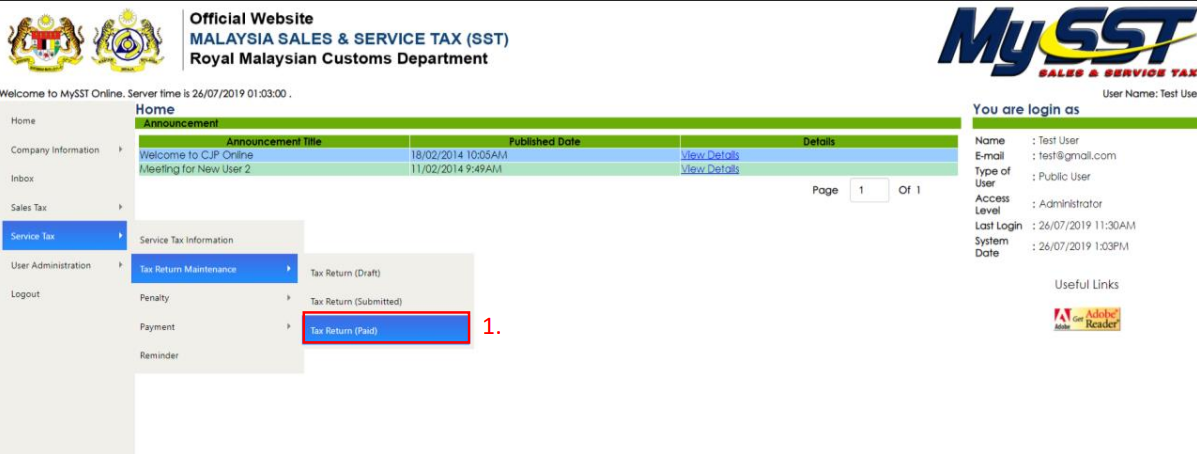1197x454 pixels.
Task: Open the Inbox from sidebar
Action: tap(23, 179)
